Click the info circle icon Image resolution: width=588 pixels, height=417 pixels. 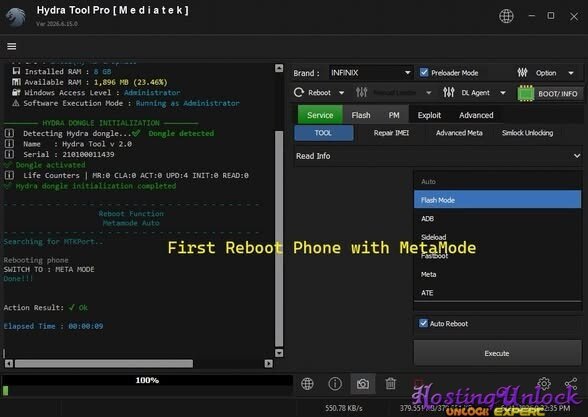pos(335,384)
